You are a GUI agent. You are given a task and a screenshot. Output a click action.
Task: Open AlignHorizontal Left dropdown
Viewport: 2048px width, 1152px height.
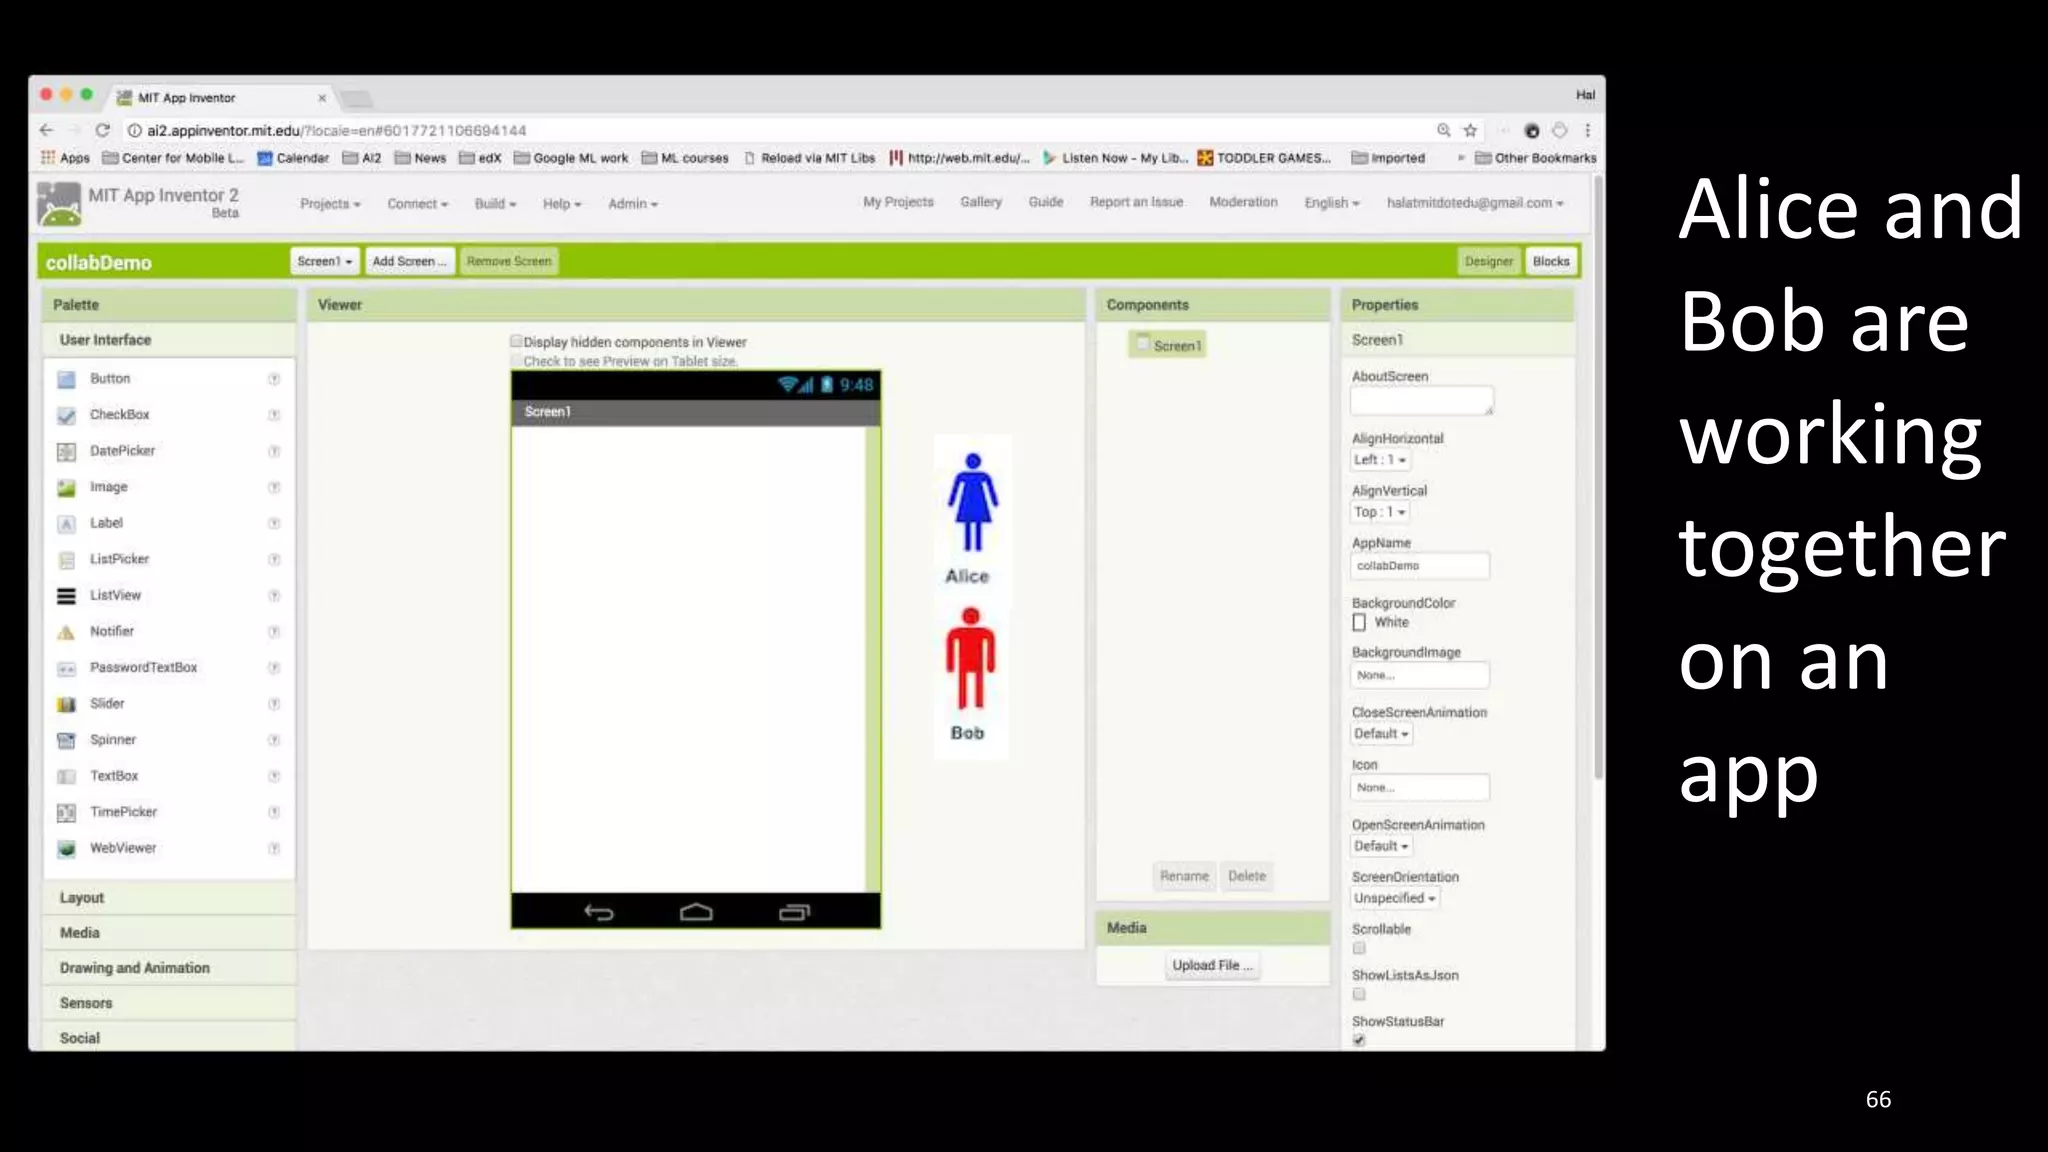pos(1380,460)
